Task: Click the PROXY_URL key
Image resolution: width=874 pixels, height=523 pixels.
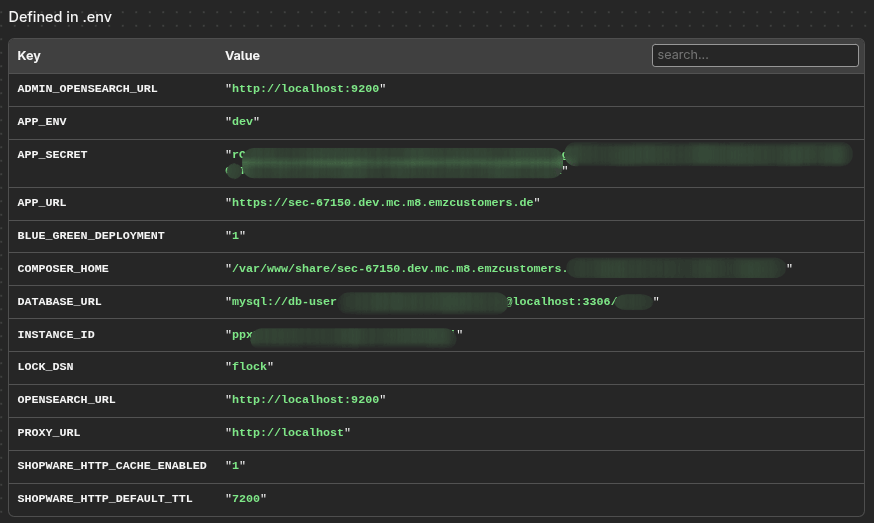Action: pyautogui.click(x=49, y=432)
